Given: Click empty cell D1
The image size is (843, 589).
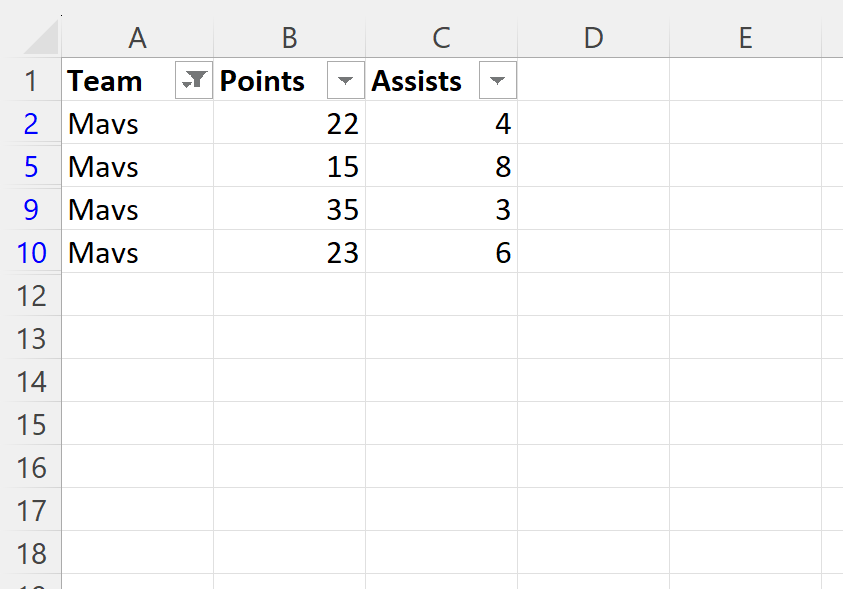Looking at the screenshot, I should pyautogui.click(x=594, y=80).
